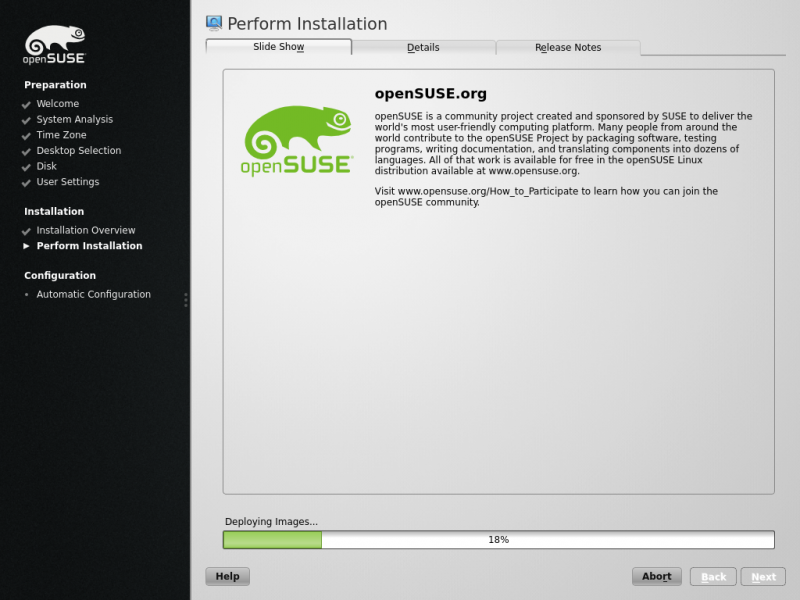Click the Installation section heading
The image size is (800, 600).
[x=54, y=211]
